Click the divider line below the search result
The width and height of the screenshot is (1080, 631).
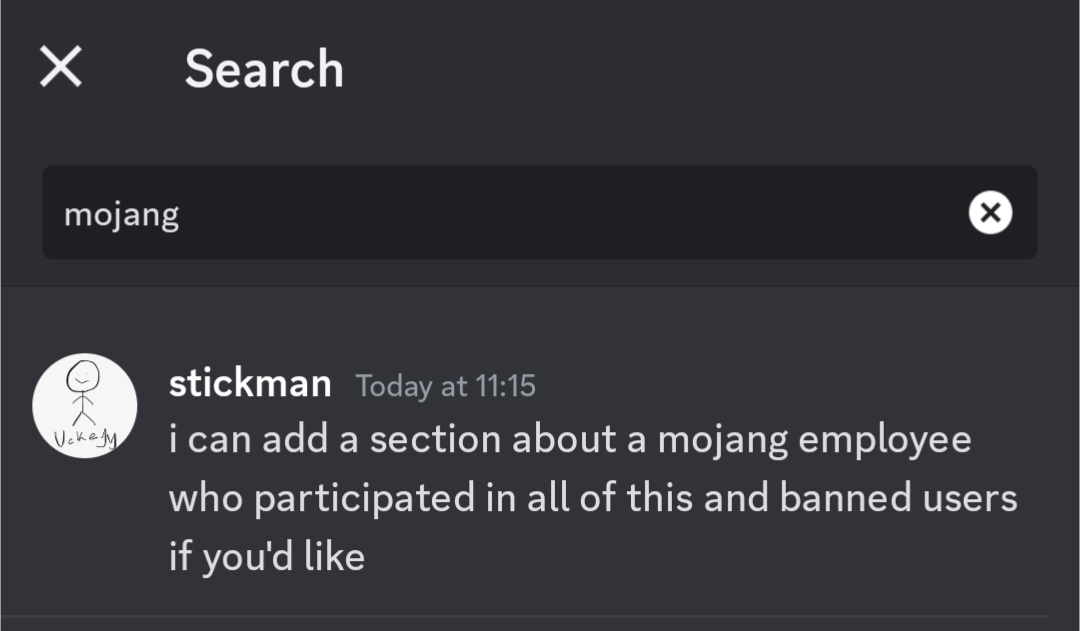(540, 616)
